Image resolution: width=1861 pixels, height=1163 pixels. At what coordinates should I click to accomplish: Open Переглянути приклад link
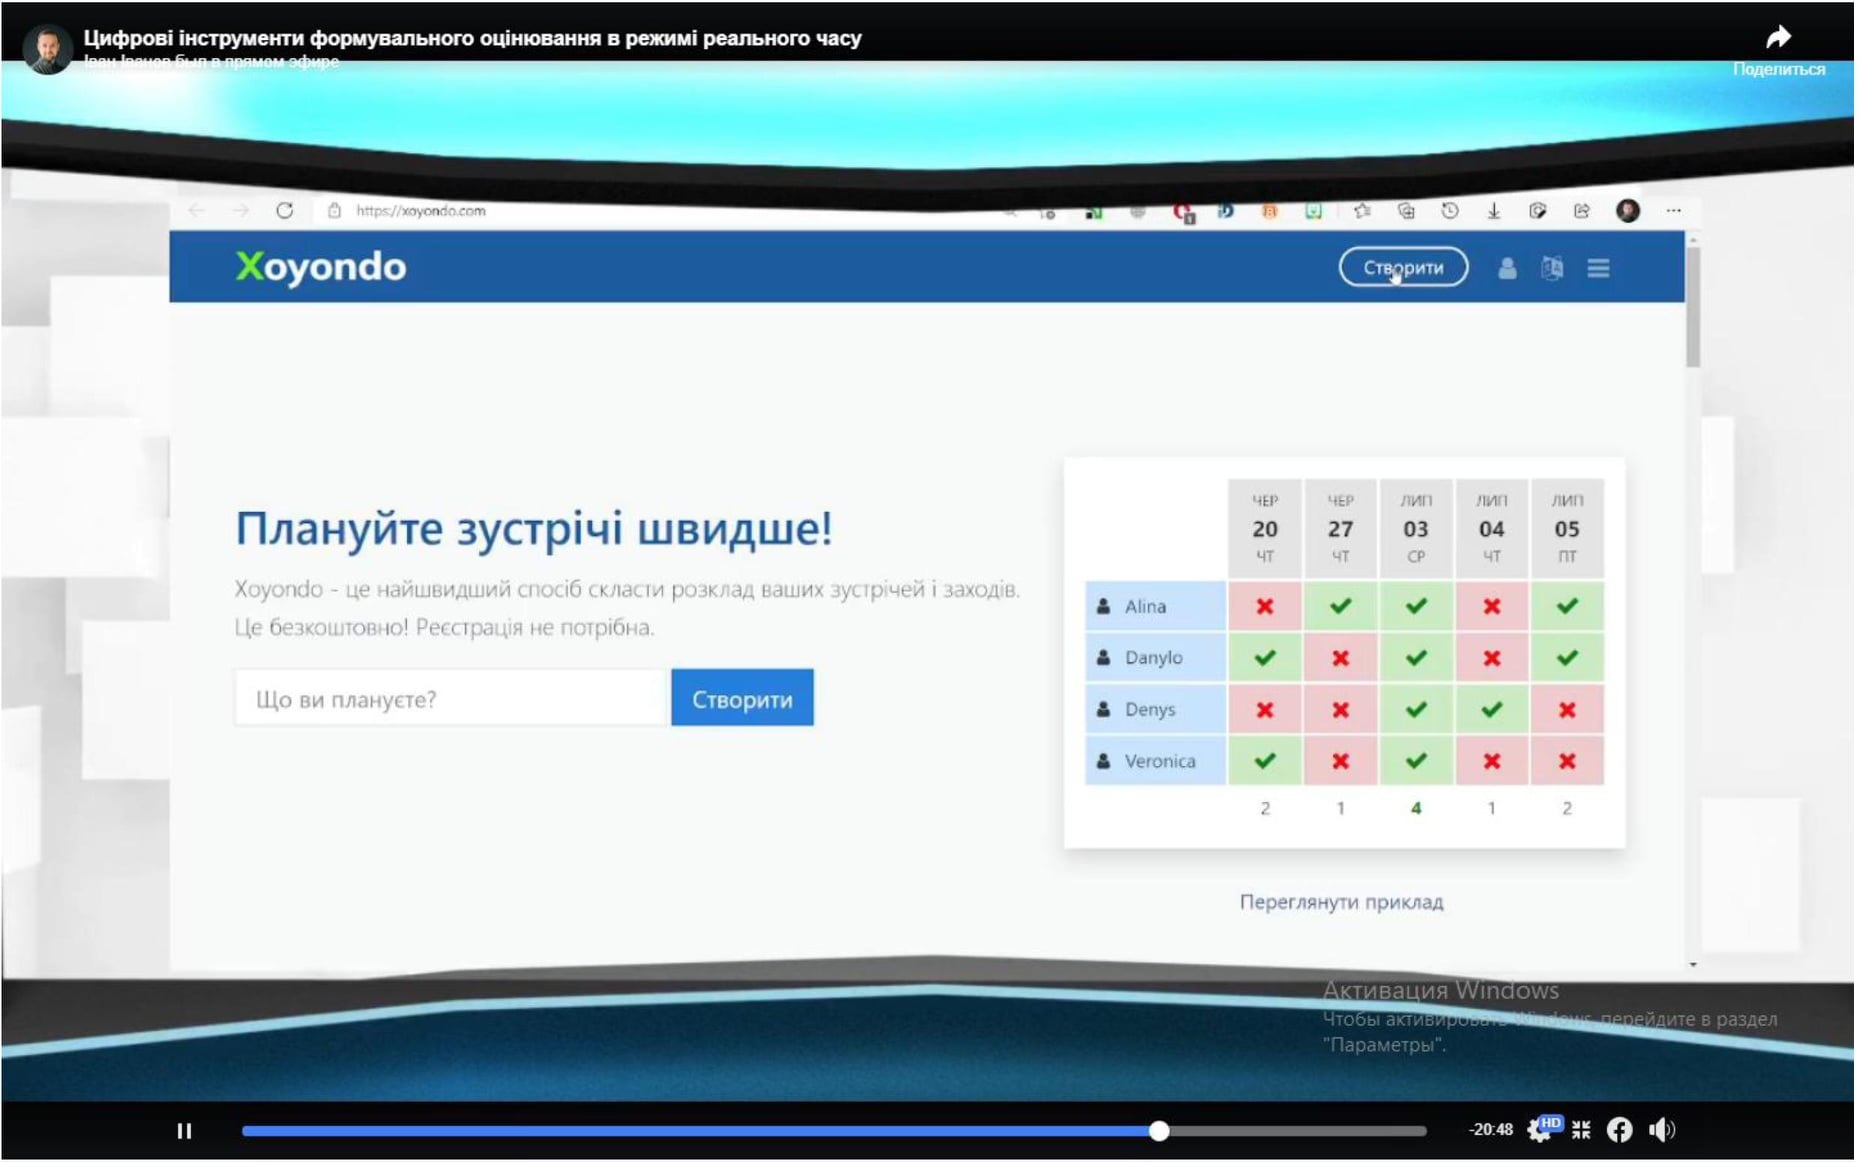(1341, 902)
